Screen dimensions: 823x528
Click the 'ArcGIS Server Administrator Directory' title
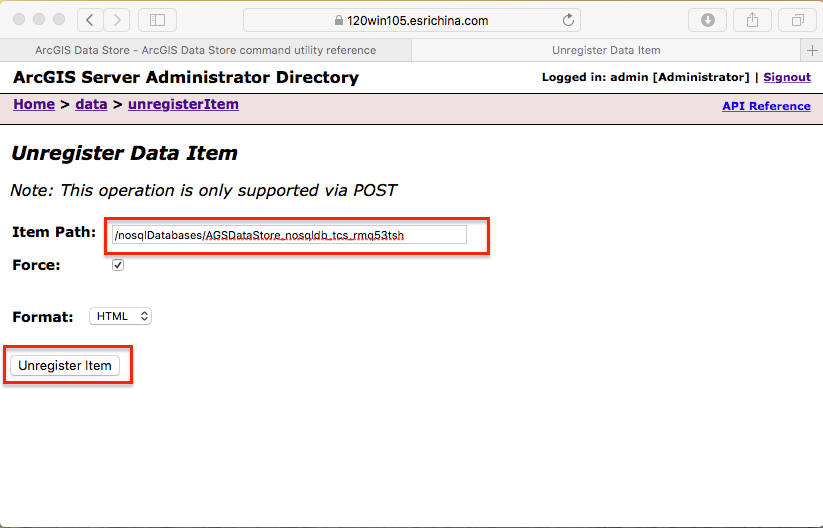[x=186, y=77]
